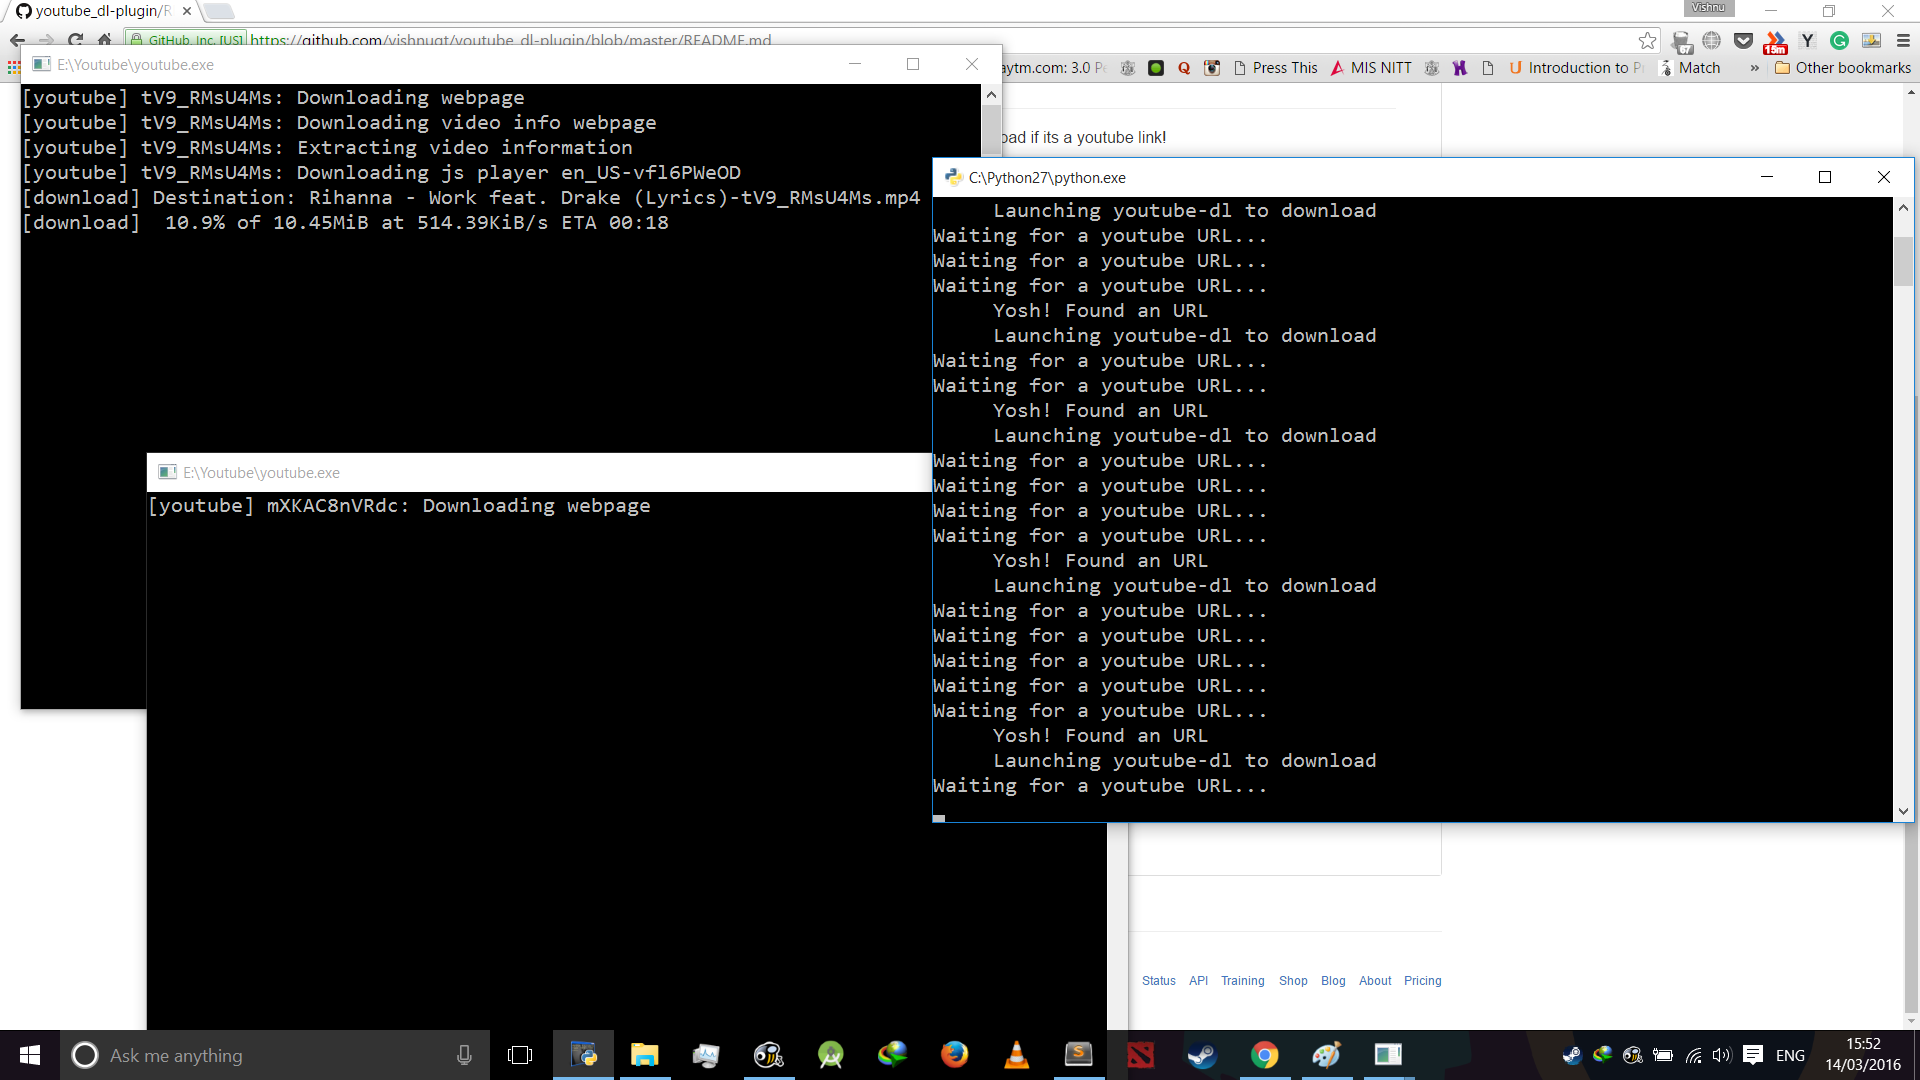Open VLC media player from taskbar
1920x1080 pixels.
pyautogui.click(x=1017, y=1055)
